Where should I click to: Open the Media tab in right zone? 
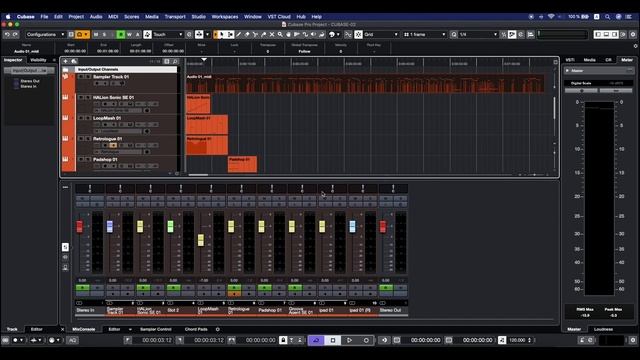589,60
